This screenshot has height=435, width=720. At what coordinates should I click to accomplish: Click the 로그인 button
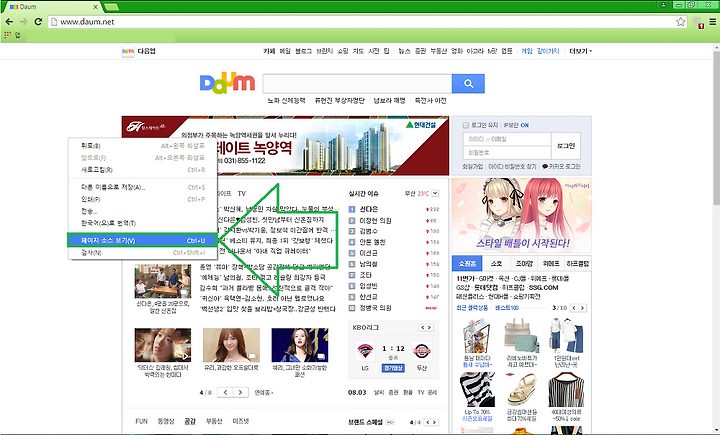(x=566, y=146)
